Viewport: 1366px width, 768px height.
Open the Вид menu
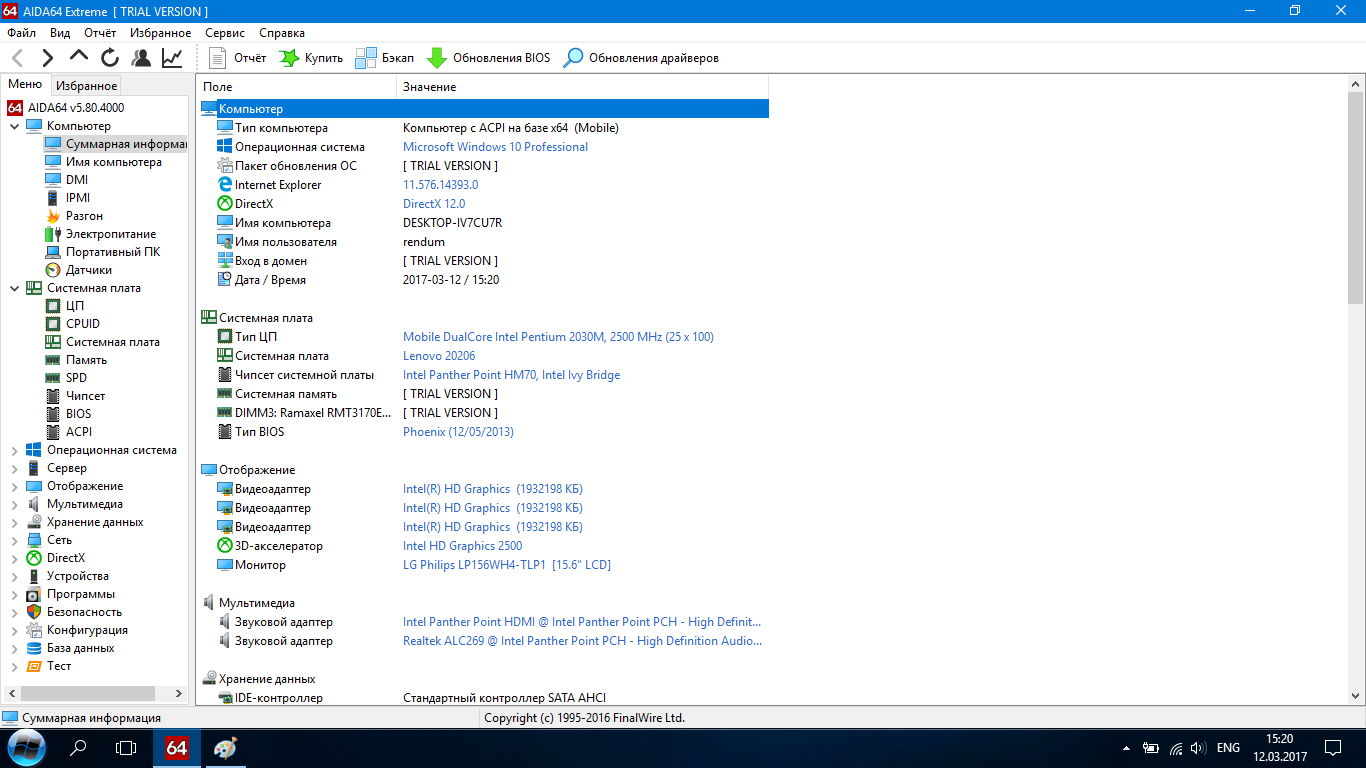pyautogui.click(x=60, y=33)
